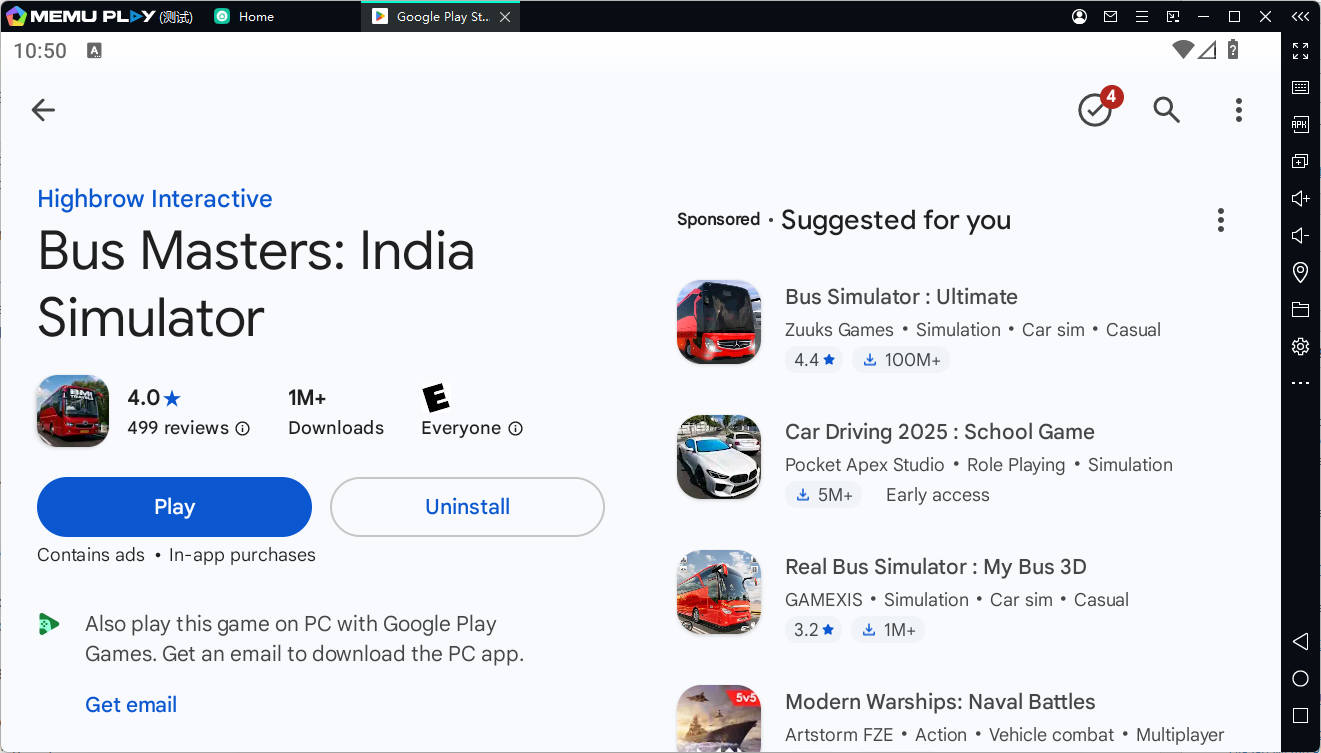Viewport: 1321px width, 753px height.
Task: Show more sidebar tools
Action: (1300, 383)
